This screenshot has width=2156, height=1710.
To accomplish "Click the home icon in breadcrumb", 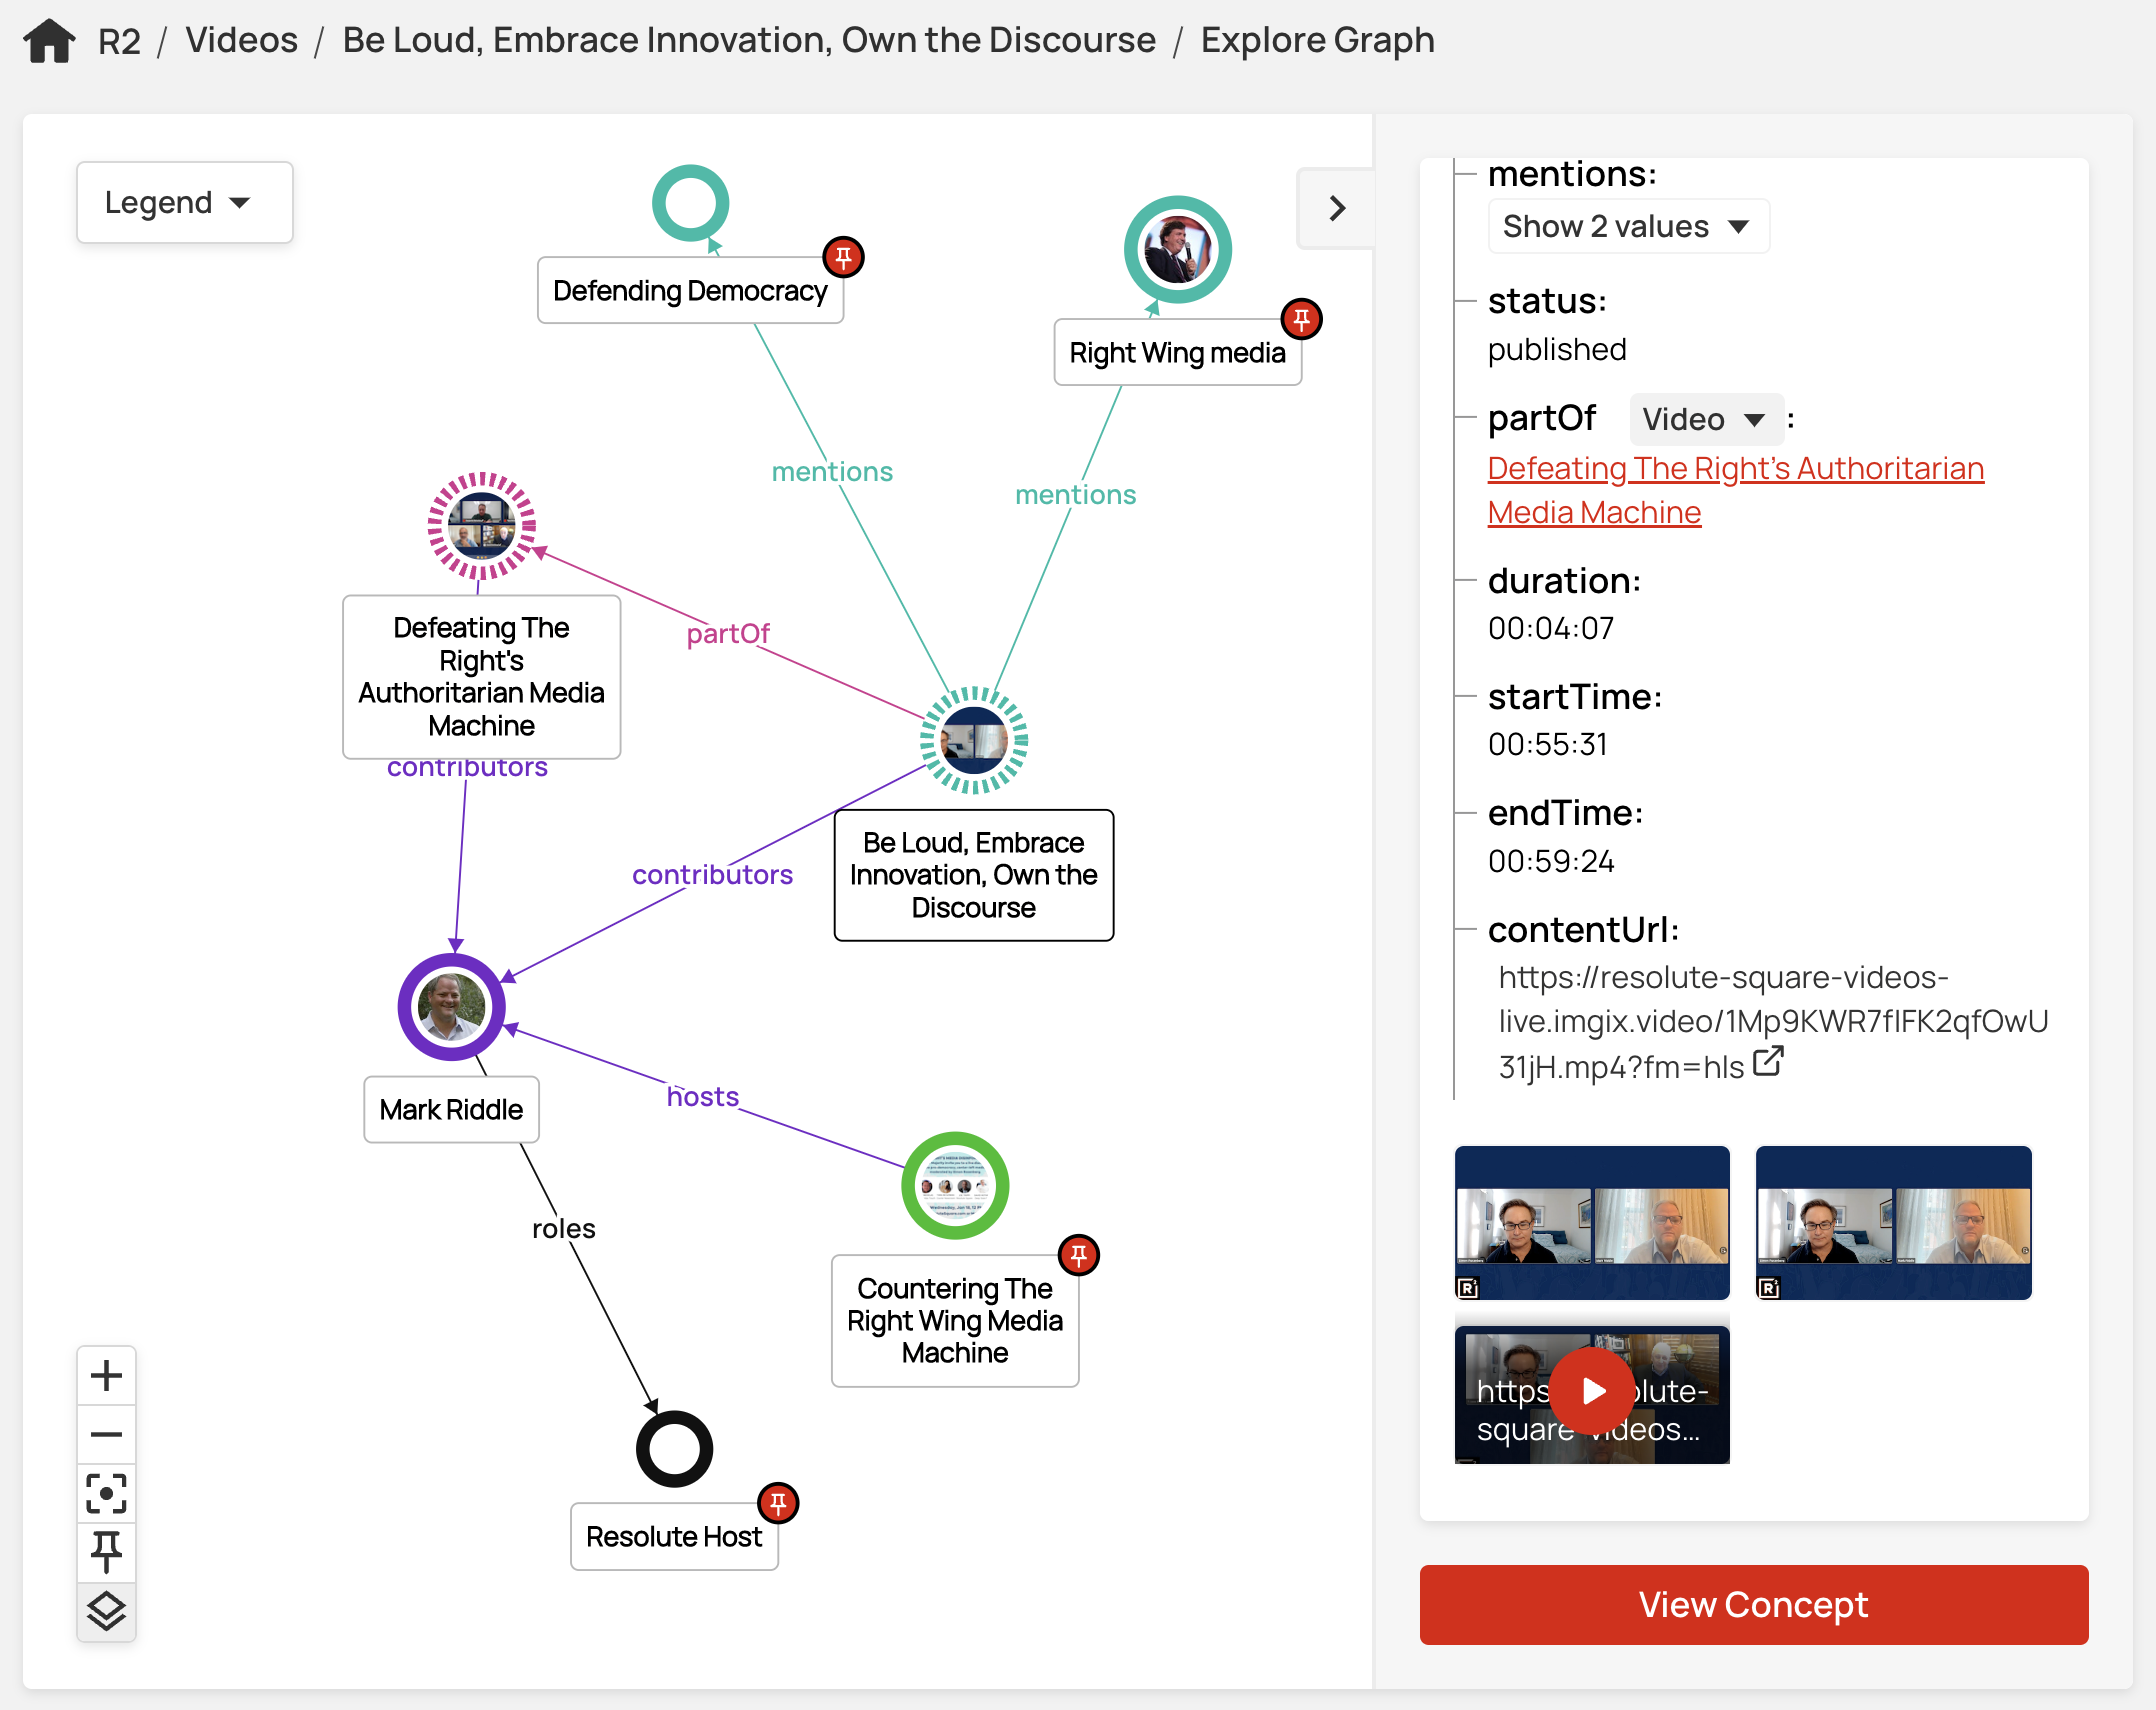I will [49, 41].
